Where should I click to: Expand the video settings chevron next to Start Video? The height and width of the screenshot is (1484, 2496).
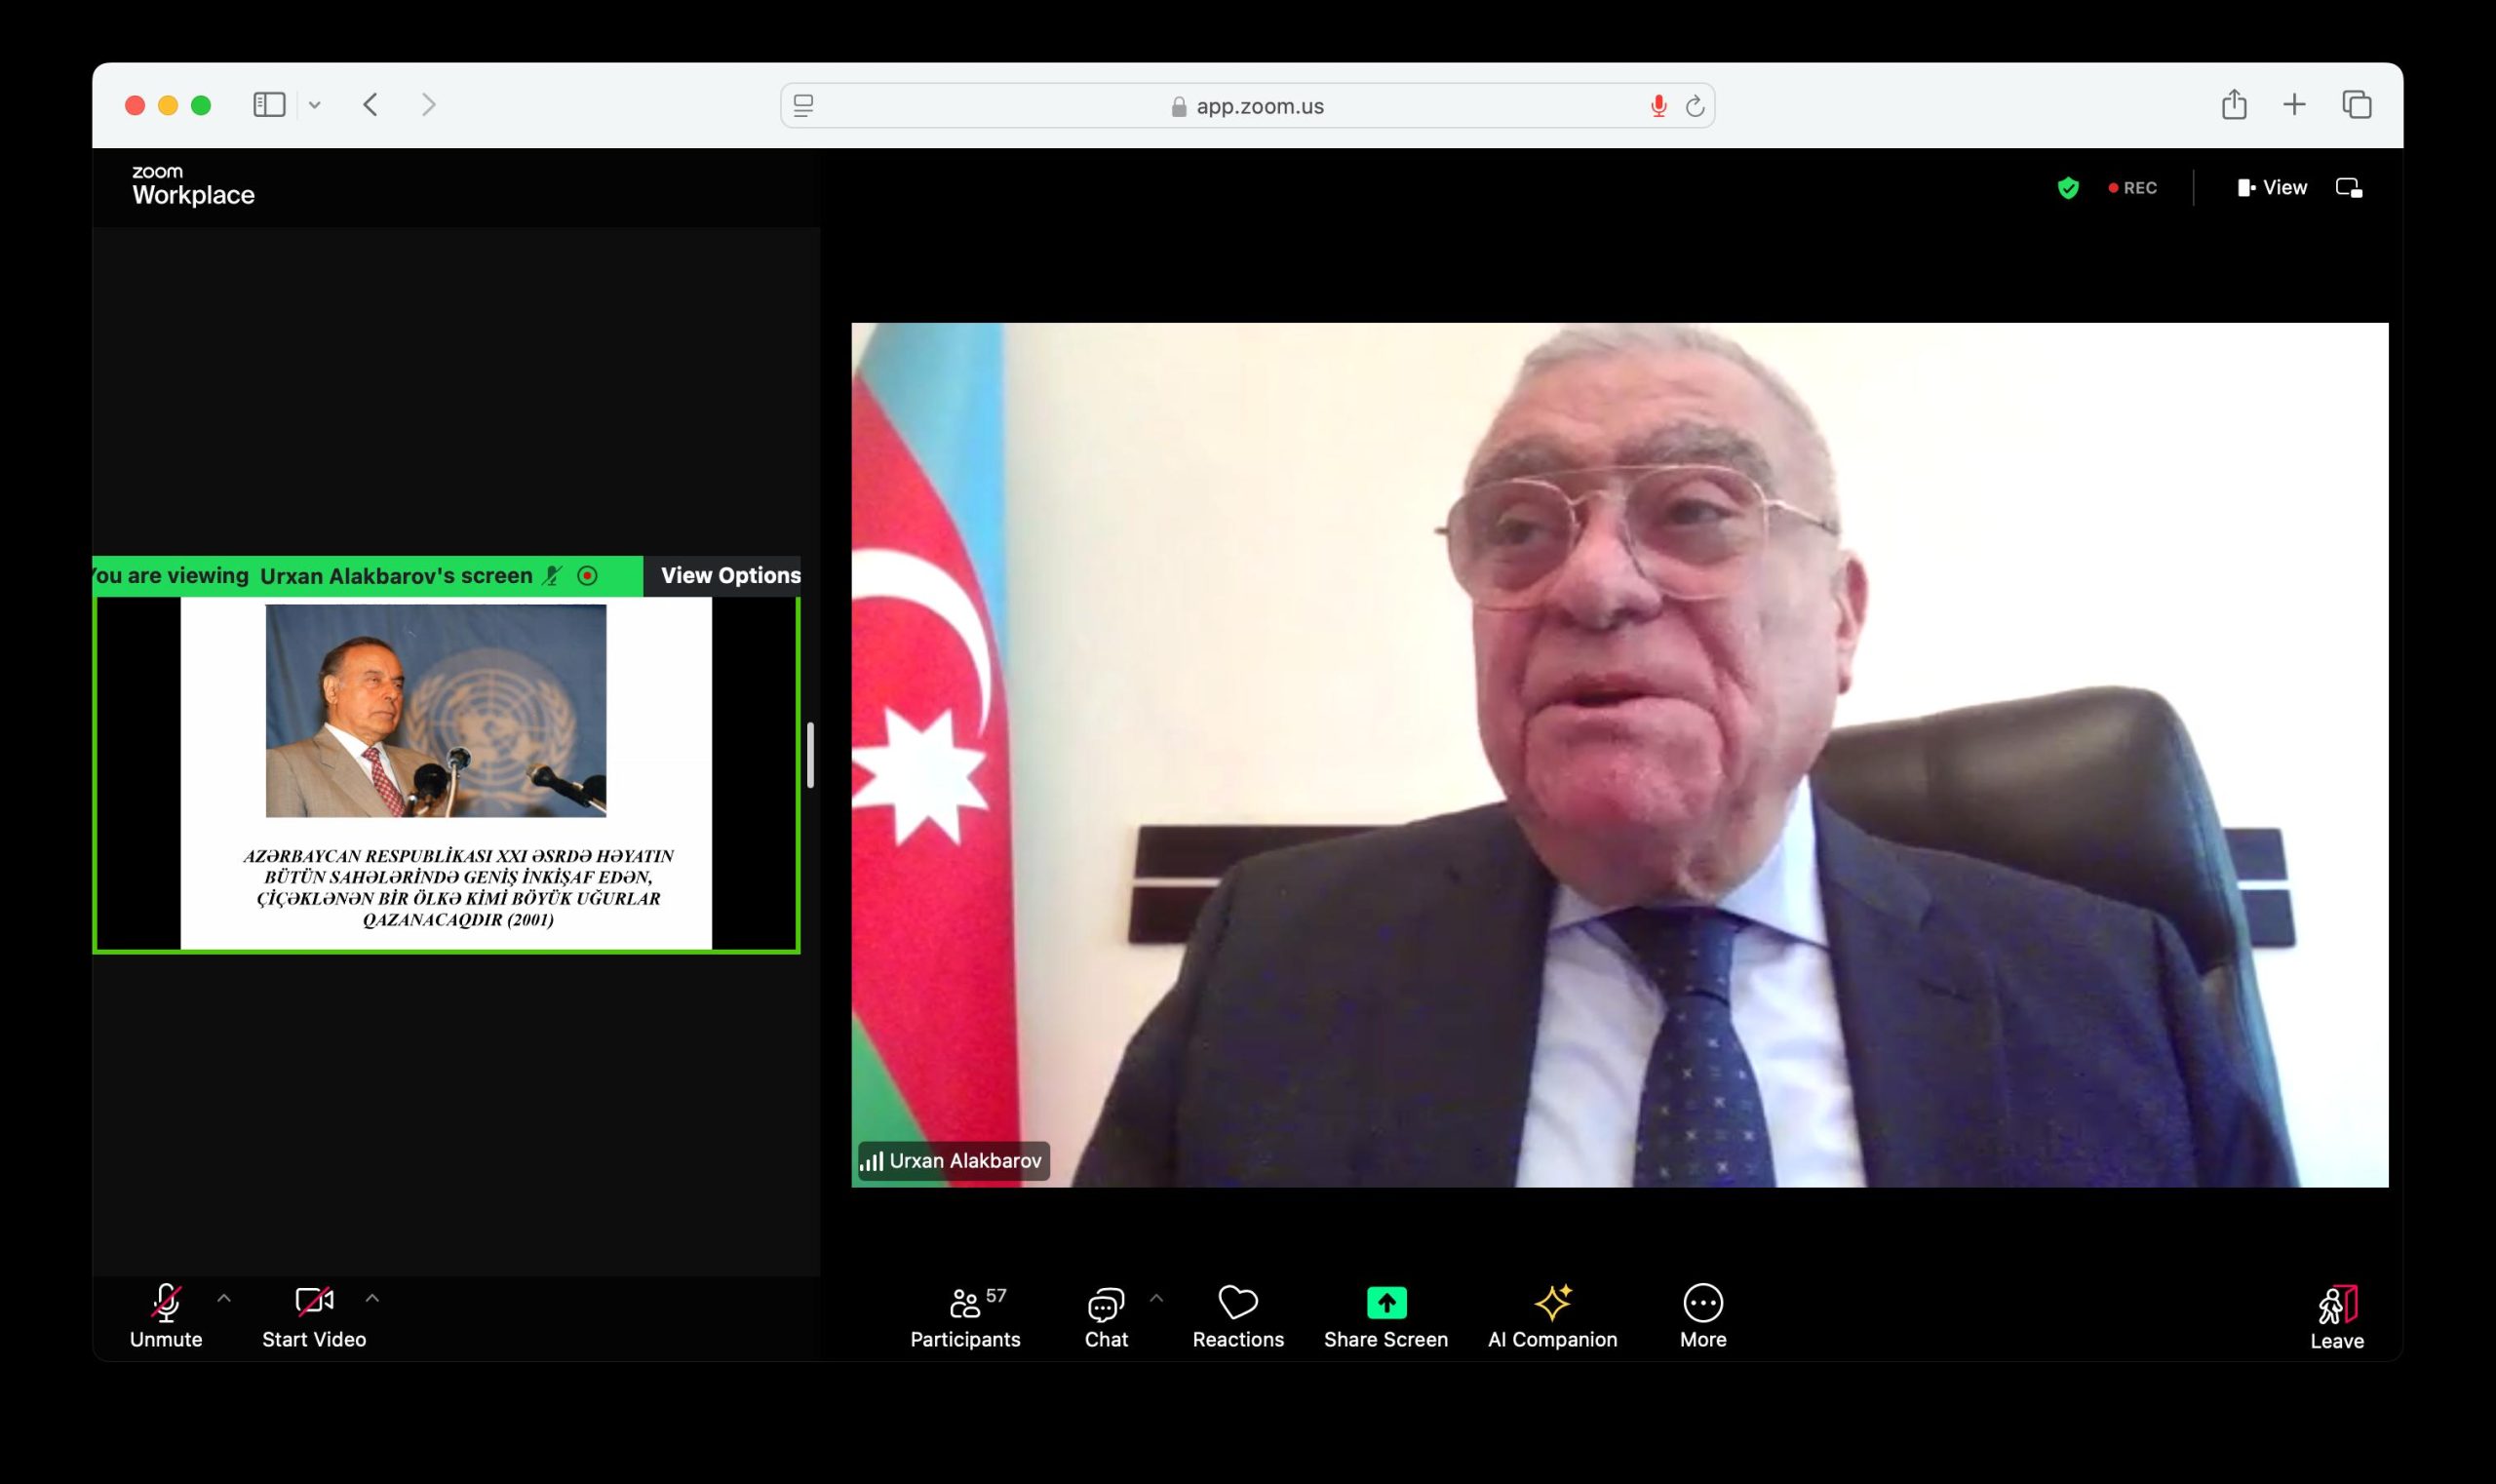tap(373, 1300)
